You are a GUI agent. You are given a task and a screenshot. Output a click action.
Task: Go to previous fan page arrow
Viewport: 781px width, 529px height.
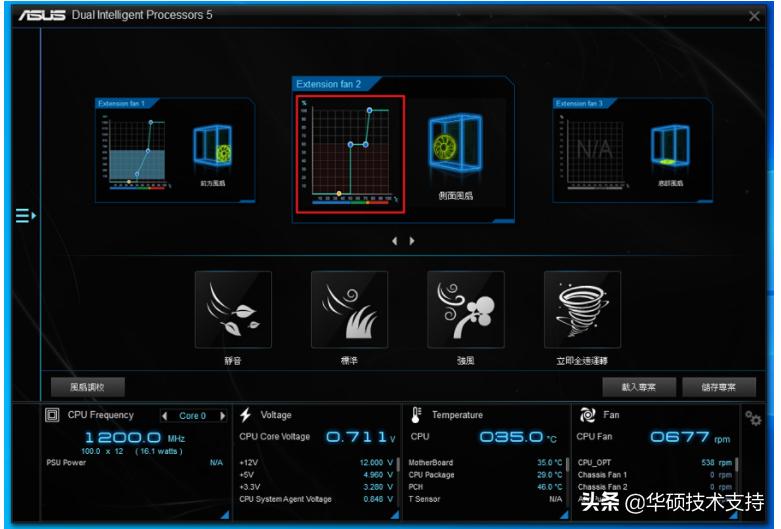tap(394, 241)
